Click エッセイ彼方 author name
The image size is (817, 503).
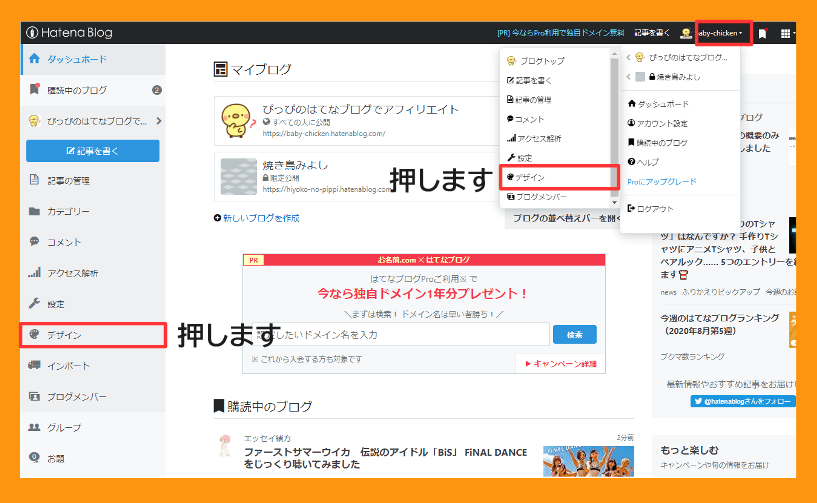(x=267, y=438)
